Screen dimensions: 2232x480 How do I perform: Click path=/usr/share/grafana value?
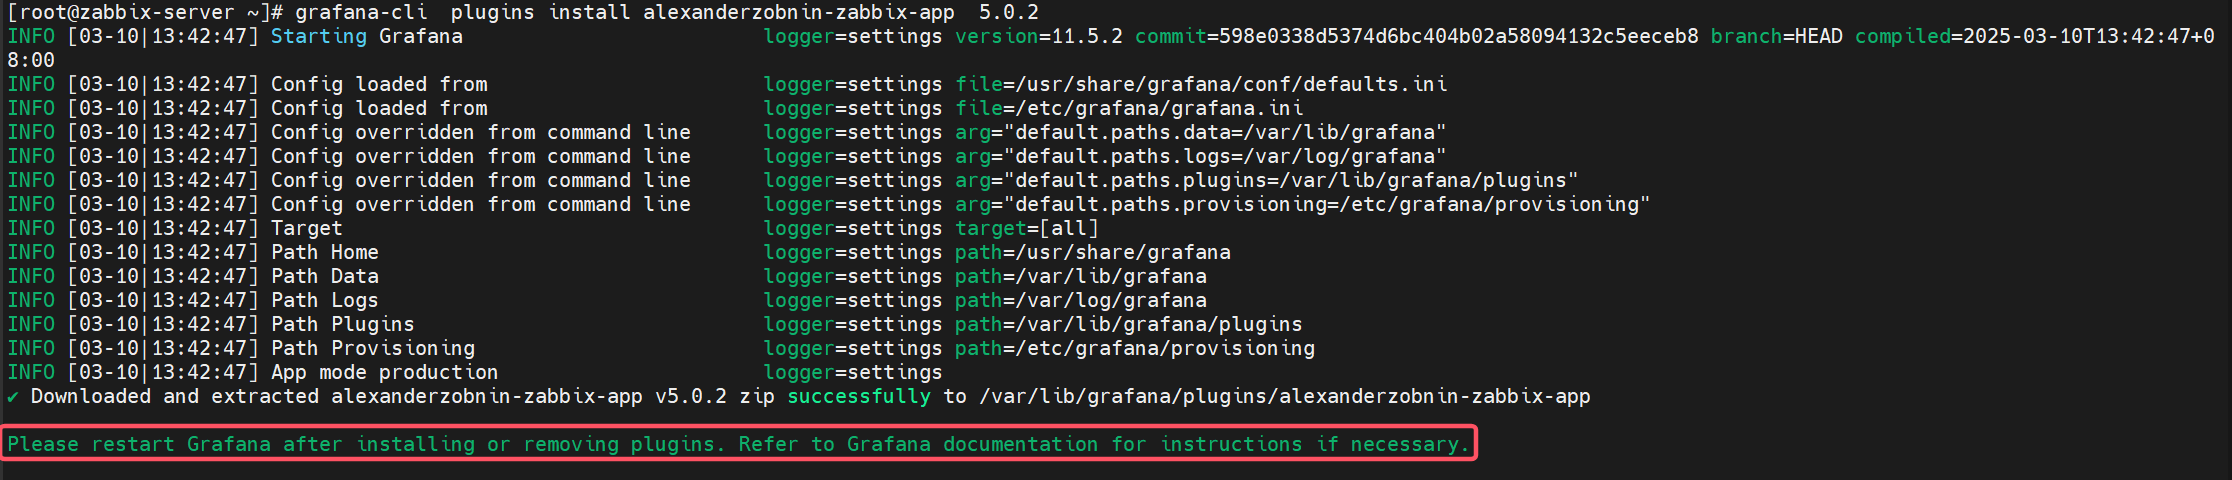point(1093,253)
